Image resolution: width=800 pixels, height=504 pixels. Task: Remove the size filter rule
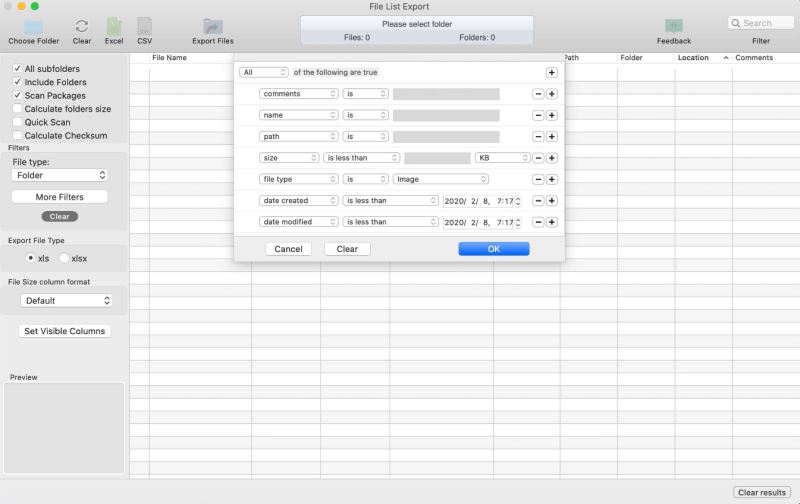[538, 158]
